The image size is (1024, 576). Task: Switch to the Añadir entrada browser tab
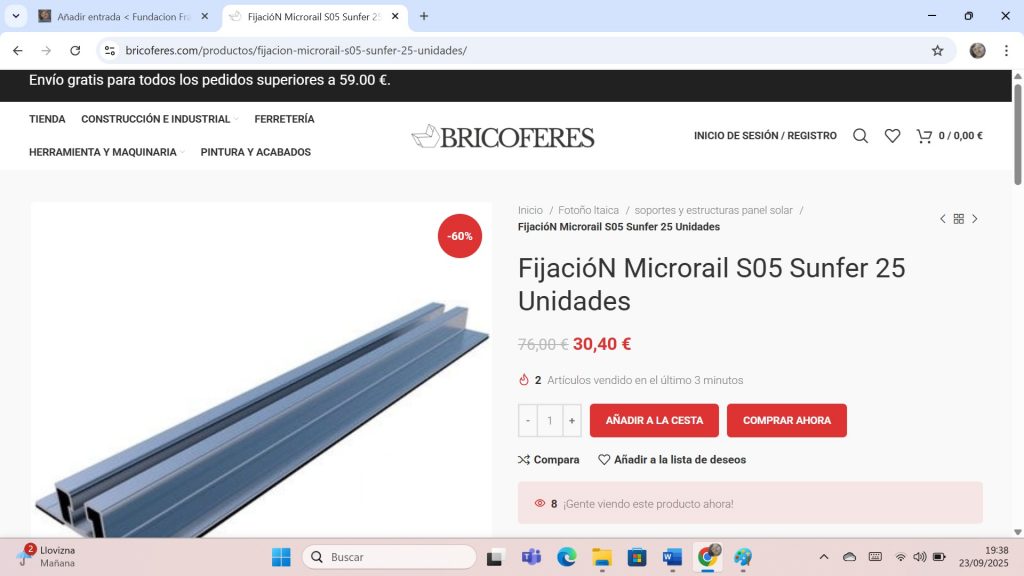(x=124, y=16)
